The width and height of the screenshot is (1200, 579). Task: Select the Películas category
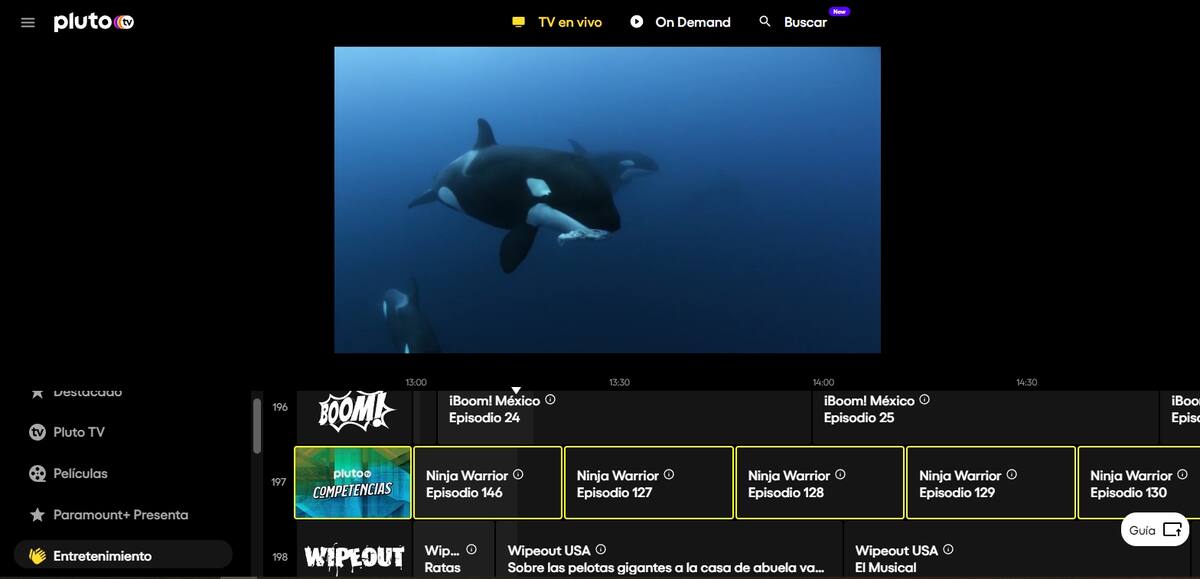coord(80,474)
